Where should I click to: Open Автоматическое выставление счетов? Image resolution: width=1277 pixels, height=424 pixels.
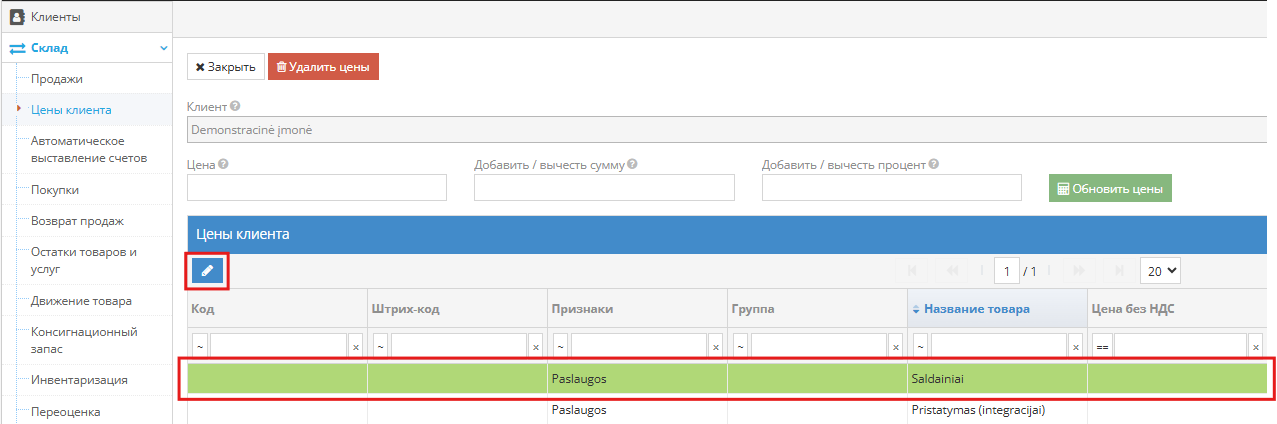pos(89,150)
